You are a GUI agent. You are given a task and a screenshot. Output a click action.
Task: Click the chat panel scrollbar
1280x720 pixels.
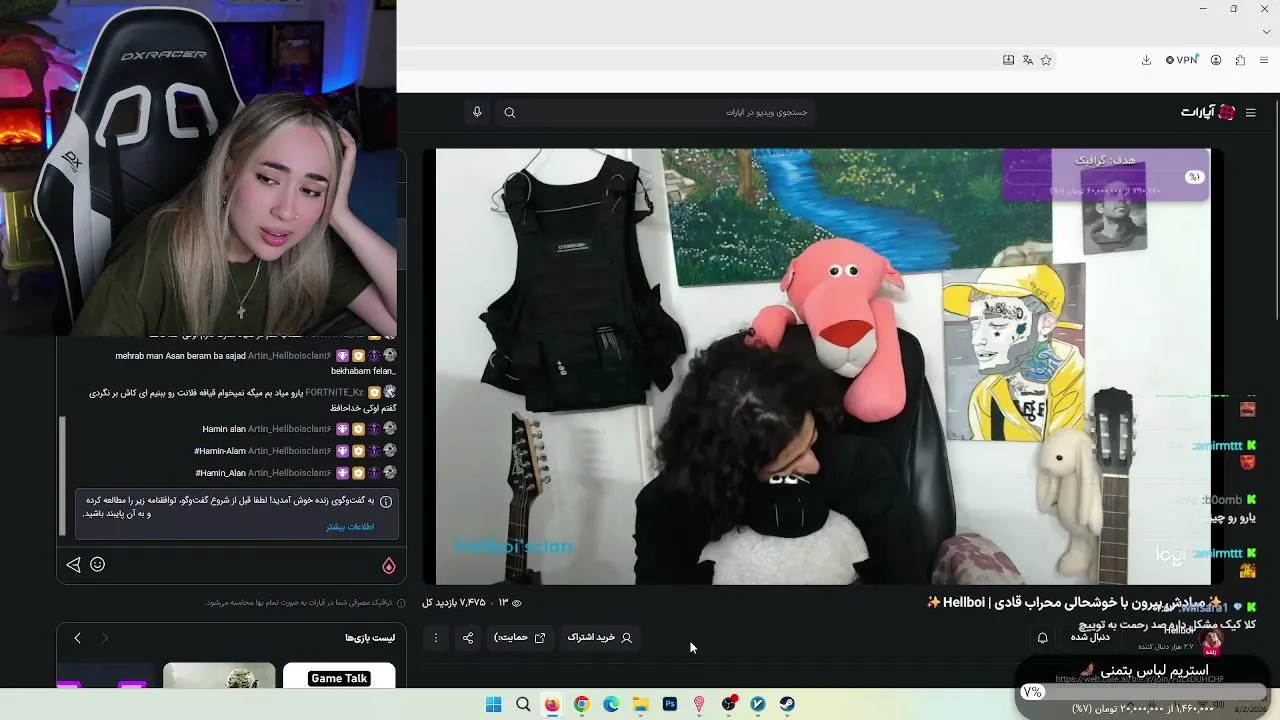tap(62, 476)
